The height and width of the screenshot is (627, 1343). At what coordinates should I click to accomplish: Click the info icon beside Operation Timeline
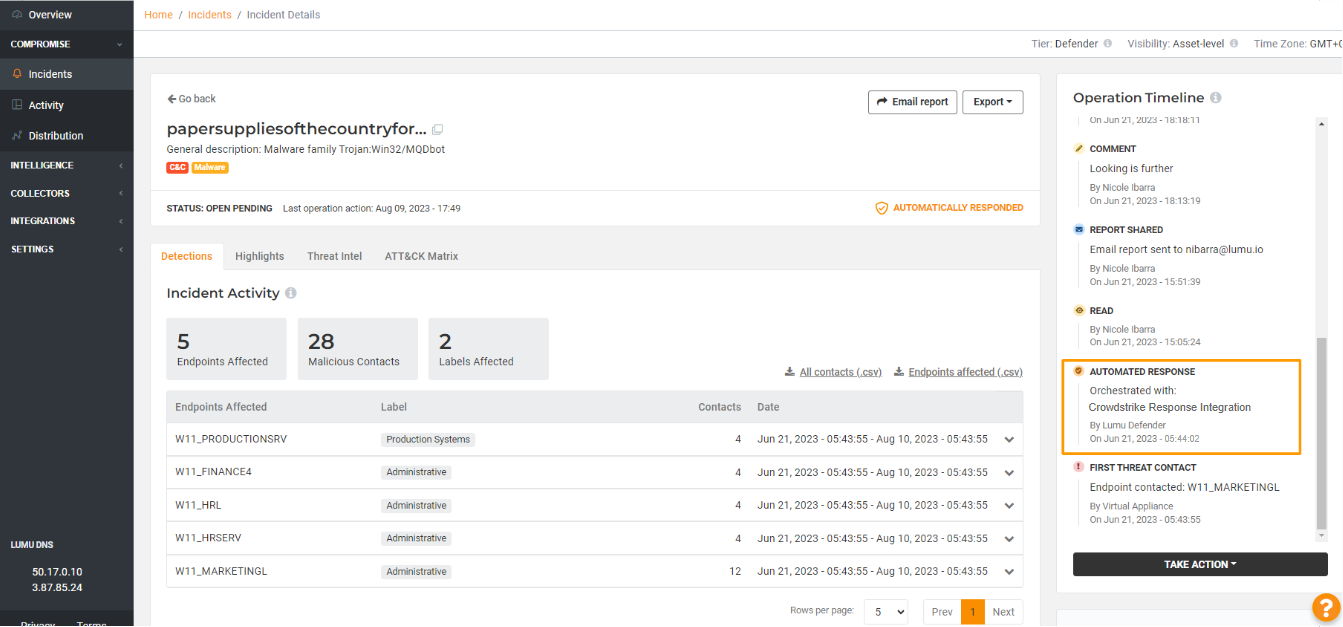click(x=1215, y=98)
